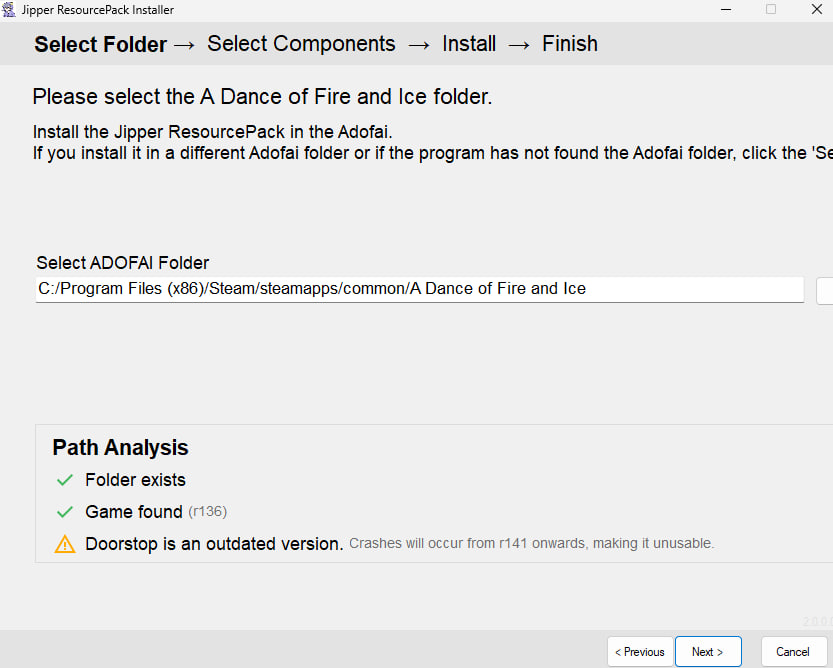Click the Next > button
Screen dimensions: 833x668
click(708, 652)
